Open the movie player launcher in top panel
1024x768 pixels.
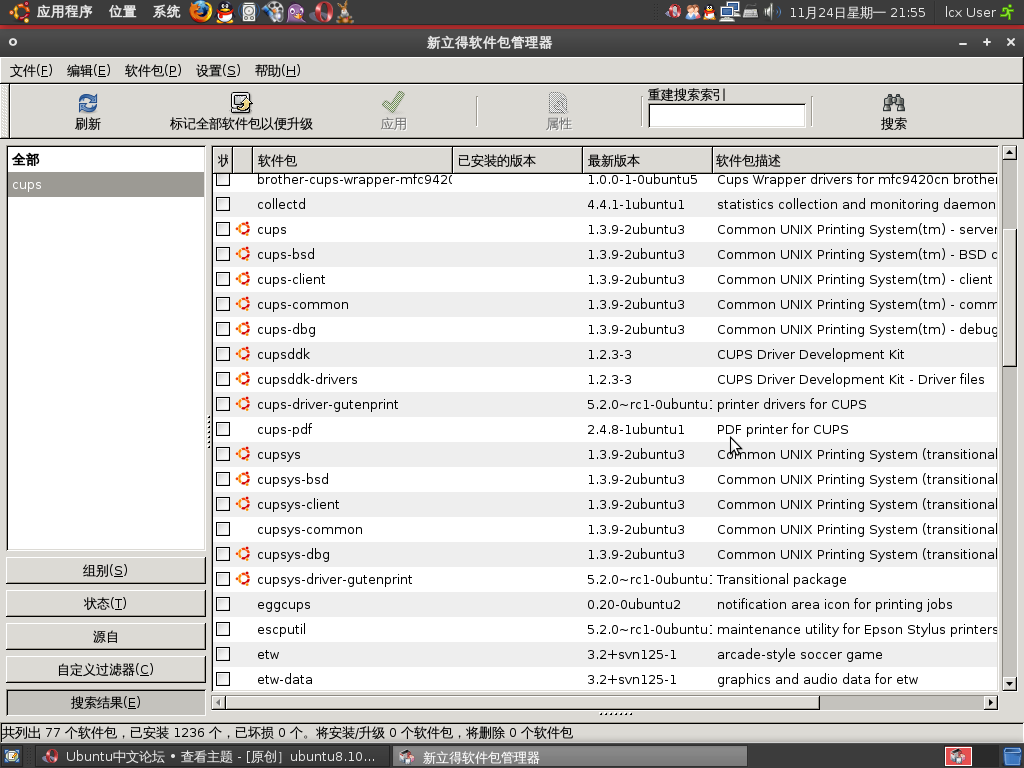274,12
